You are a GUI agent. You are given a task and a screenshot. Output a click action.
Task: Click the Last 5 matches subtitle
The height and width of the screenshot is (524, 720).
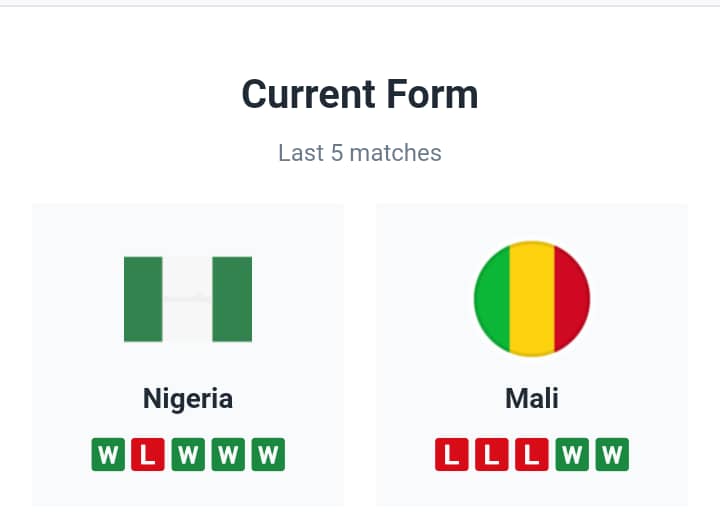(360, 153)
